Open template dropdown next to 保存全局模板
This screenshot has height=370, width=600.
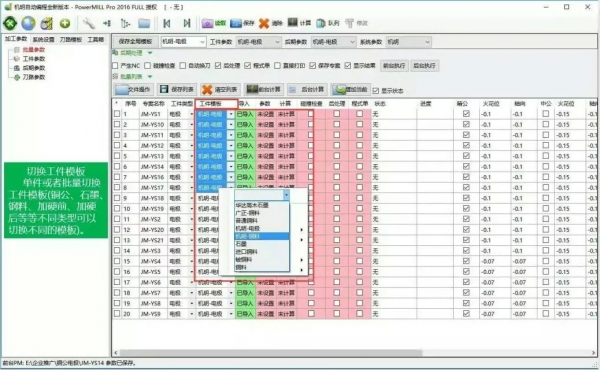pos(202,42)
